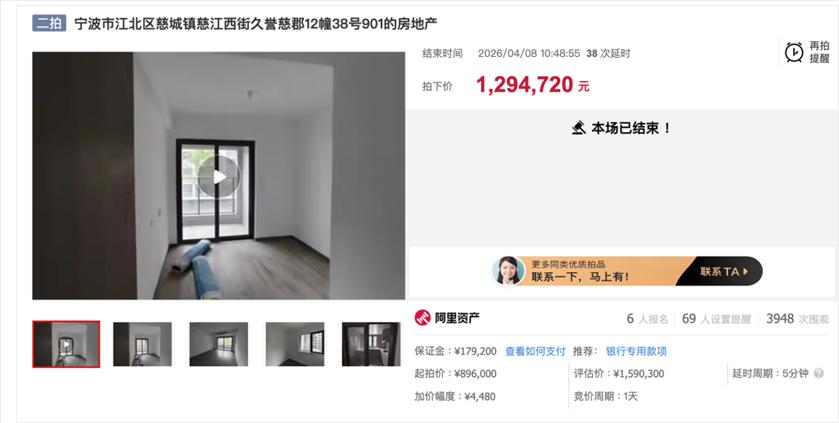839x423 pixels.
Task: Click the help icon next to 延时周期
Action: 819,373
